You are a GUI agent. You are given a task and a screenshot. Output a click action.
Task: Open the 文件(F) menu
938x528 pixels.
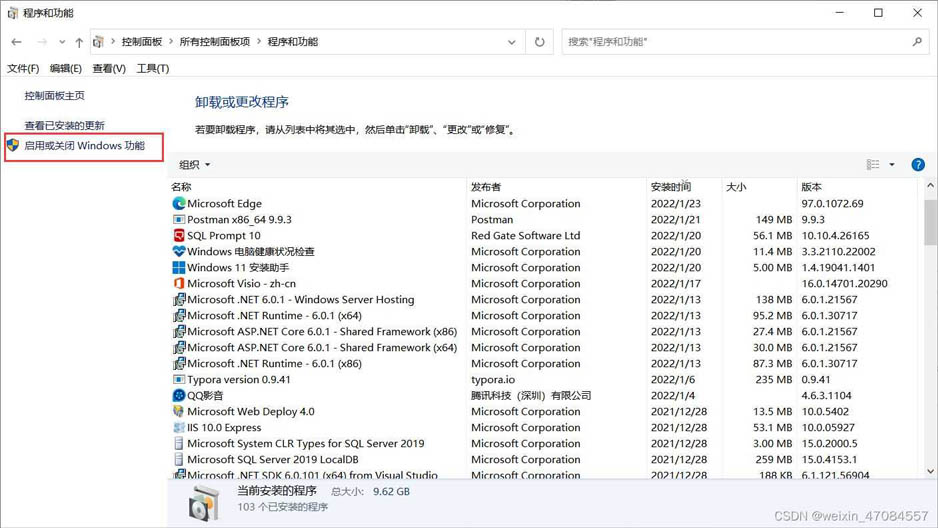click(23, 68)
